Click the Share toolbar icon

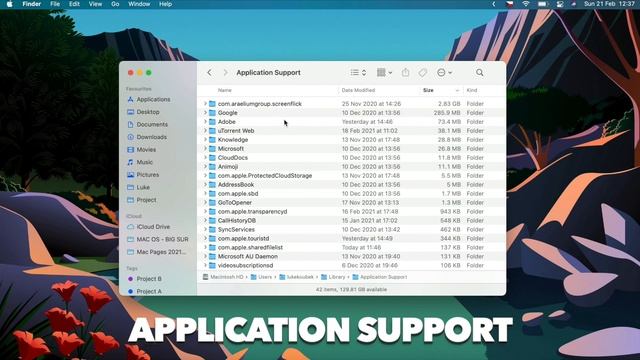pyautogui.click(x=405, y=73)
